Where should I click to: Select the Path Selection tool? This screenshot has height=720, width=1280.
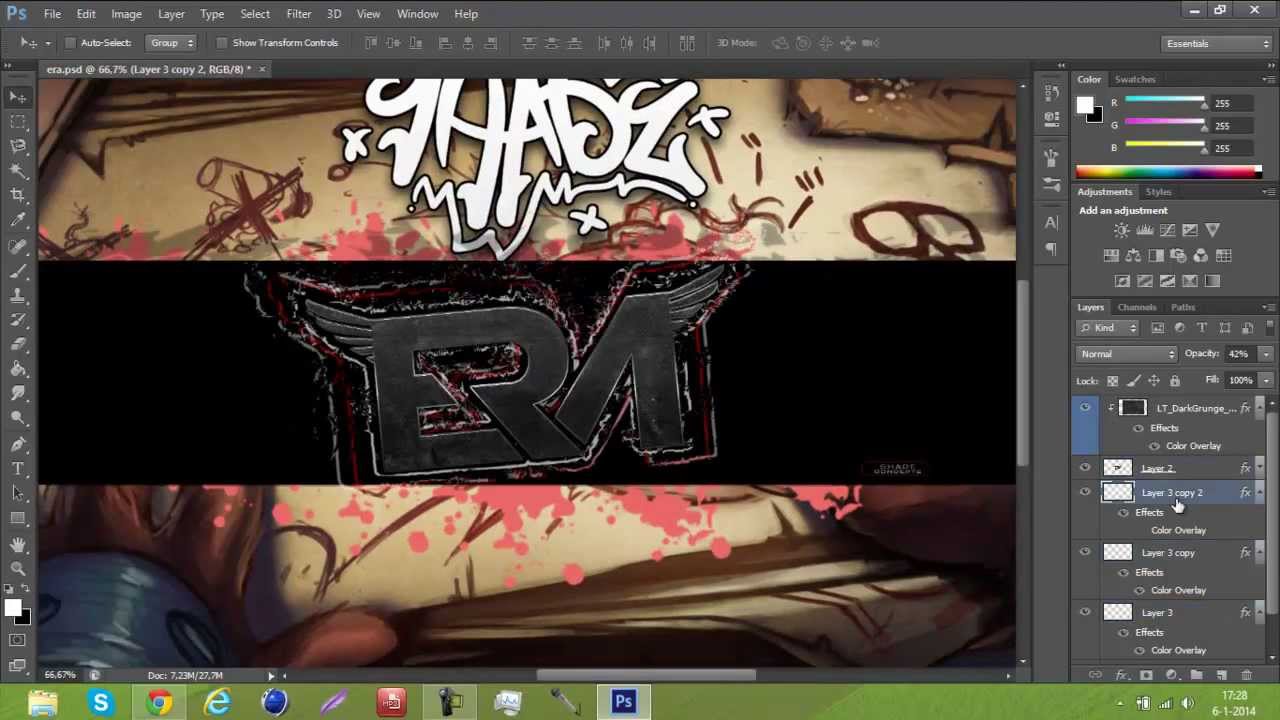click(x=18, y=494)
